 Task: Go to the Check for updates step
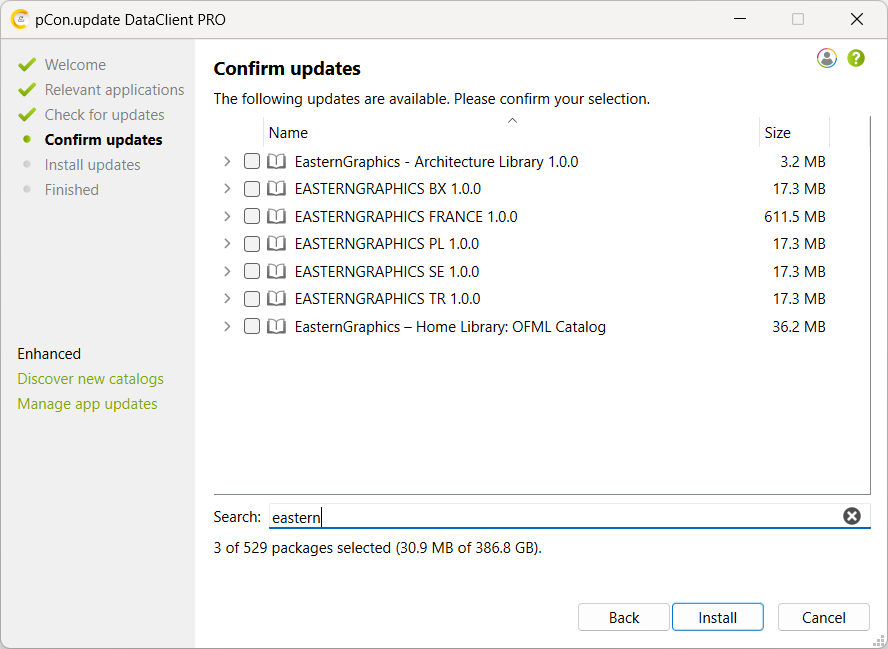[x=105, y=115]
